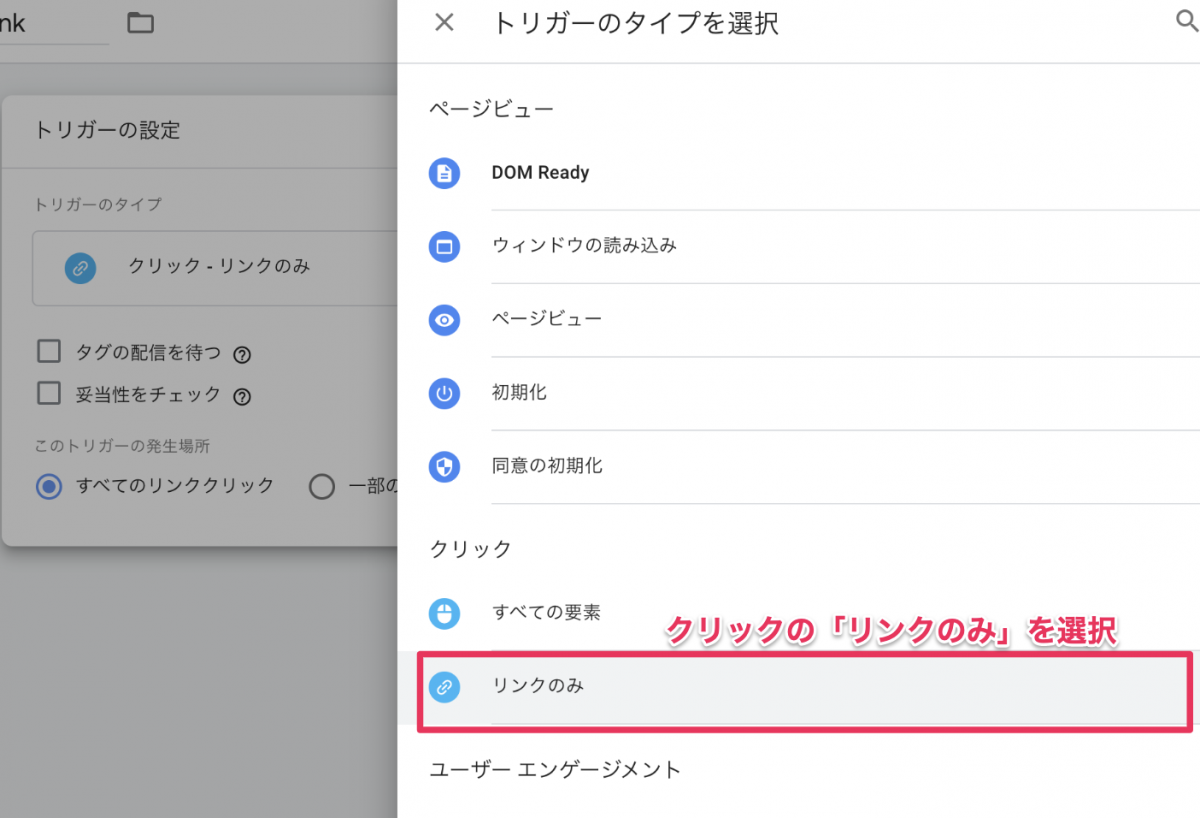Screen dimensions: 1200x818
Task: Close the trigger type selection panel
Action: [x=445, y=23]
